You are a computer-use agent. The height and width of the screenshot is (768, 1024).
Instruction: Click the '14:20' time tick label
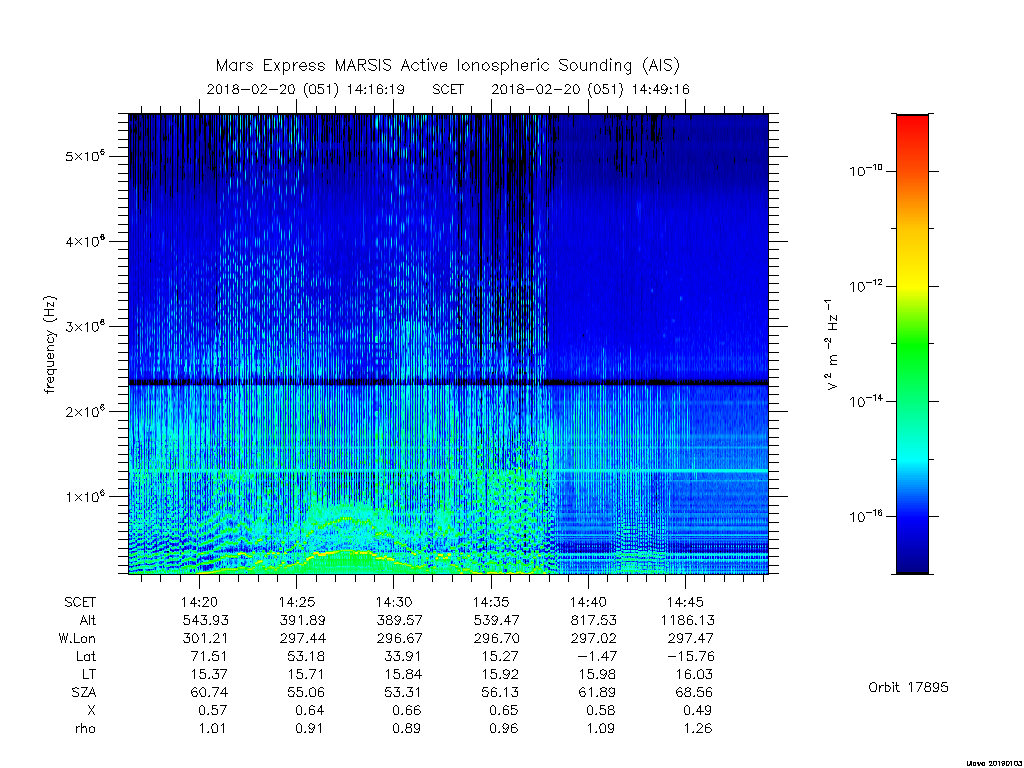199,602
